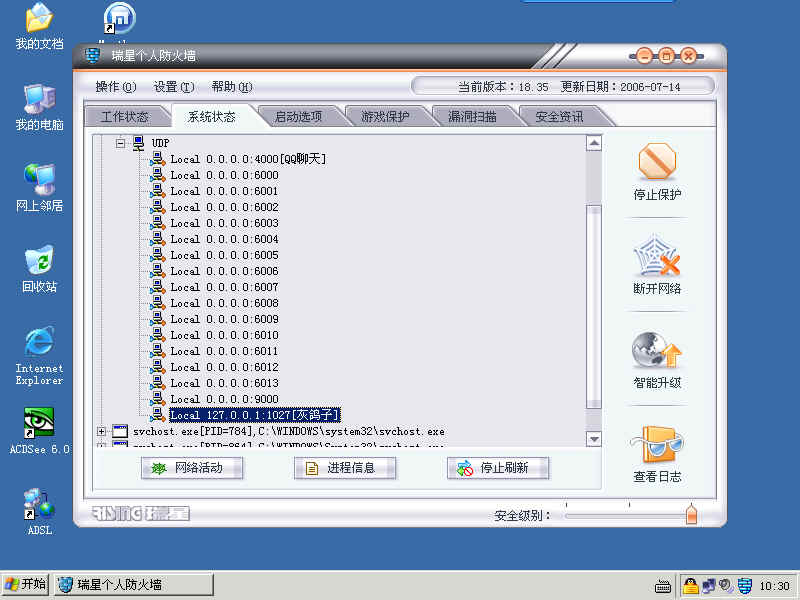The image size is (800, 600).
Task: Select 回收站 recycle bin icon
Action: click(39, 269)
